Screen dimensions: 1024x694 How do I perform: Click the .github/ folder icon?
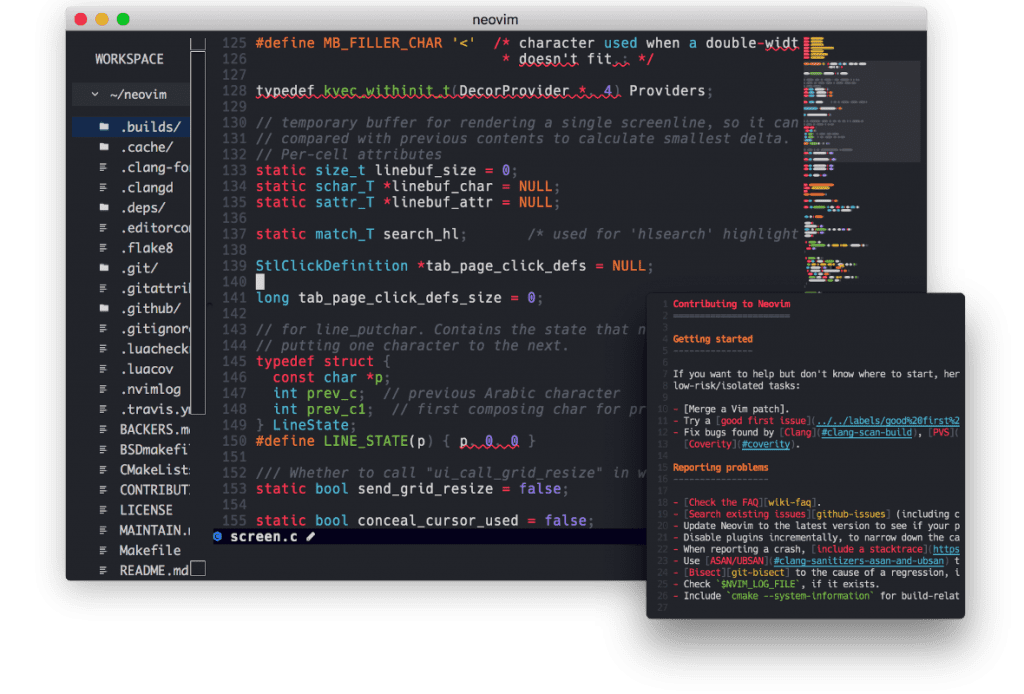click(104, 308)
